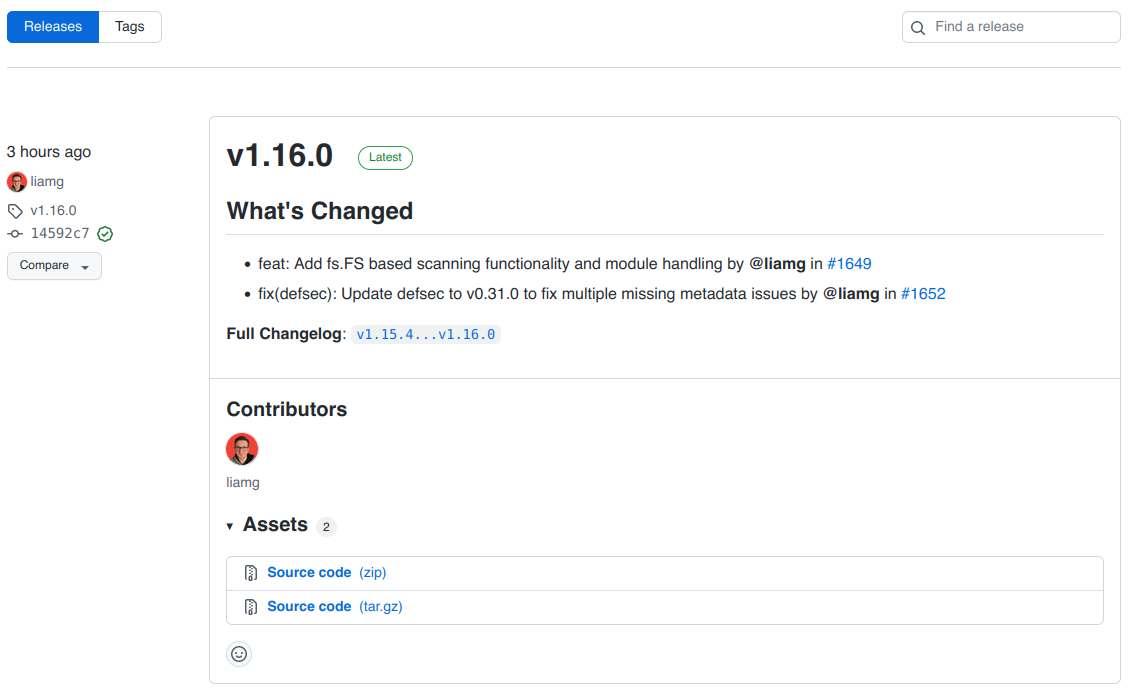1141x697 pixels.
Task: Open the v1.15.4...v1.16.0 changelog link
Action: coord(425,334)
